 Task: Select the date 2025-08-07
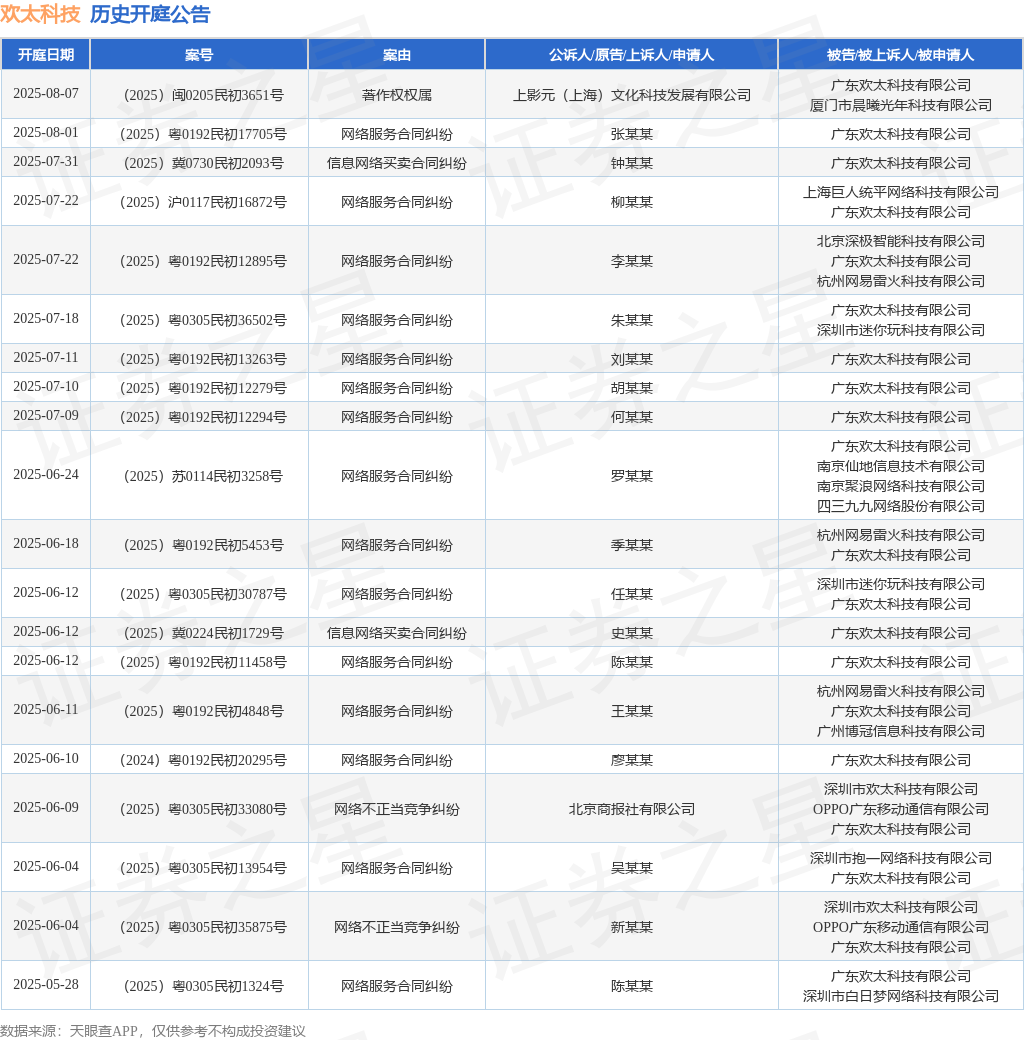click(46, 94)
